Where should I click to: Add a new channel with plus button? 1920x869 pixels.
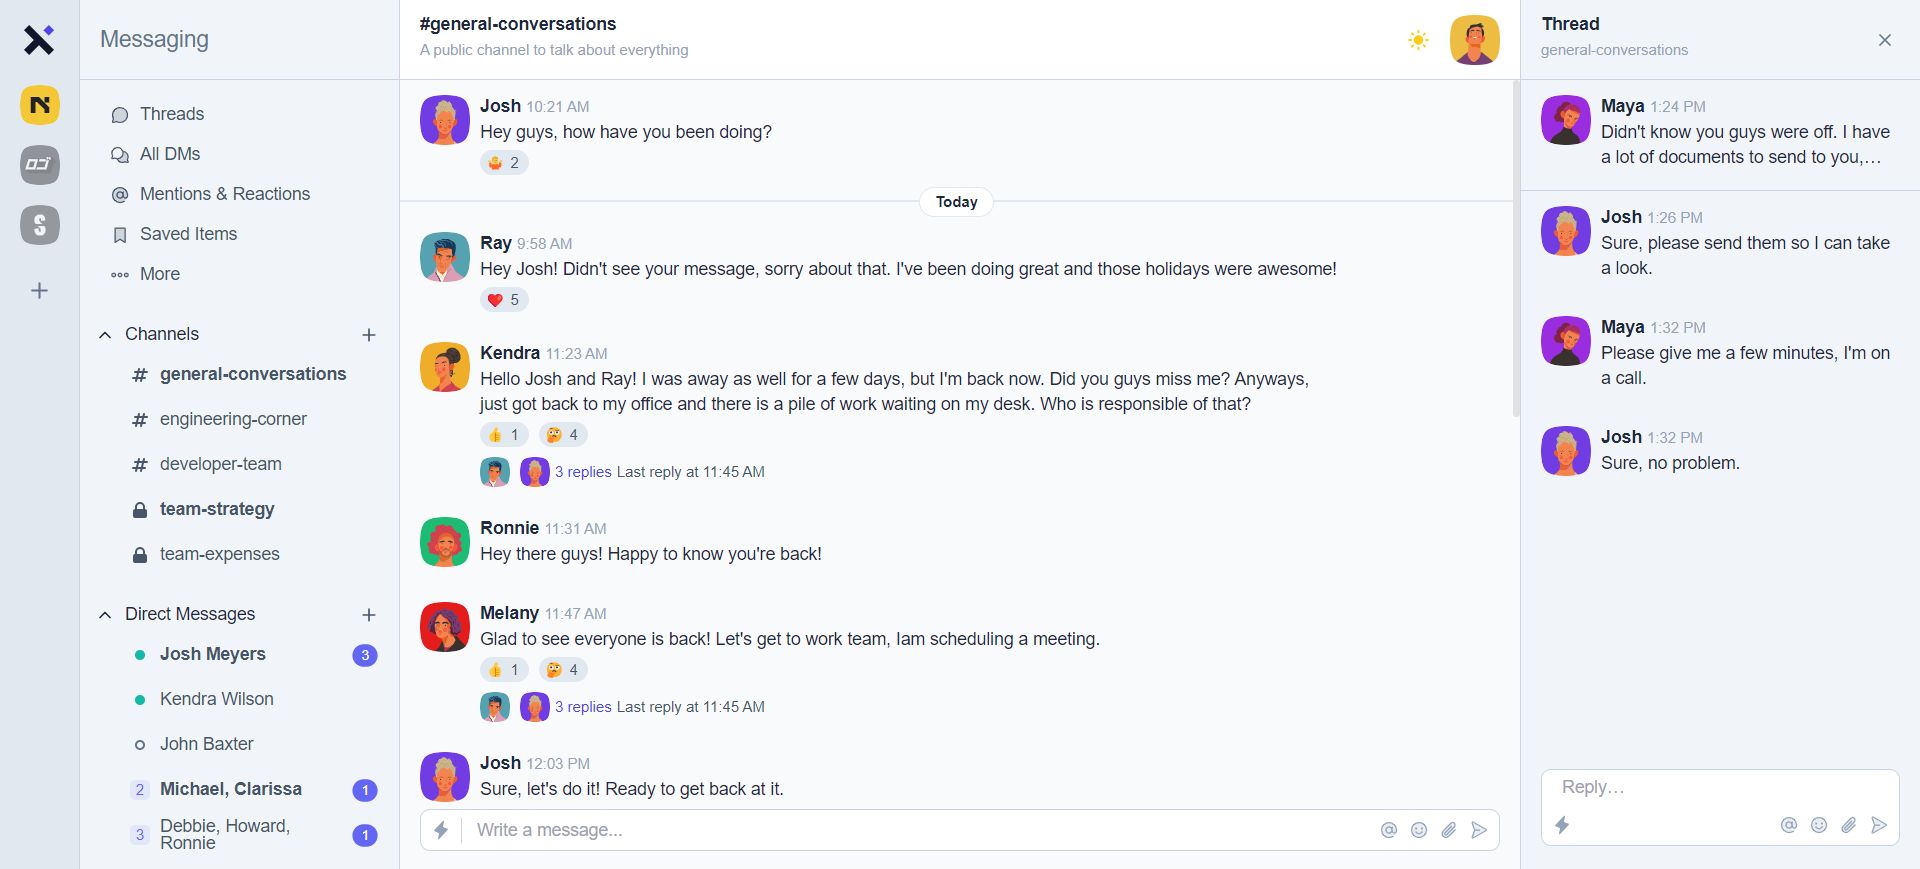click(x=369, y=335)
